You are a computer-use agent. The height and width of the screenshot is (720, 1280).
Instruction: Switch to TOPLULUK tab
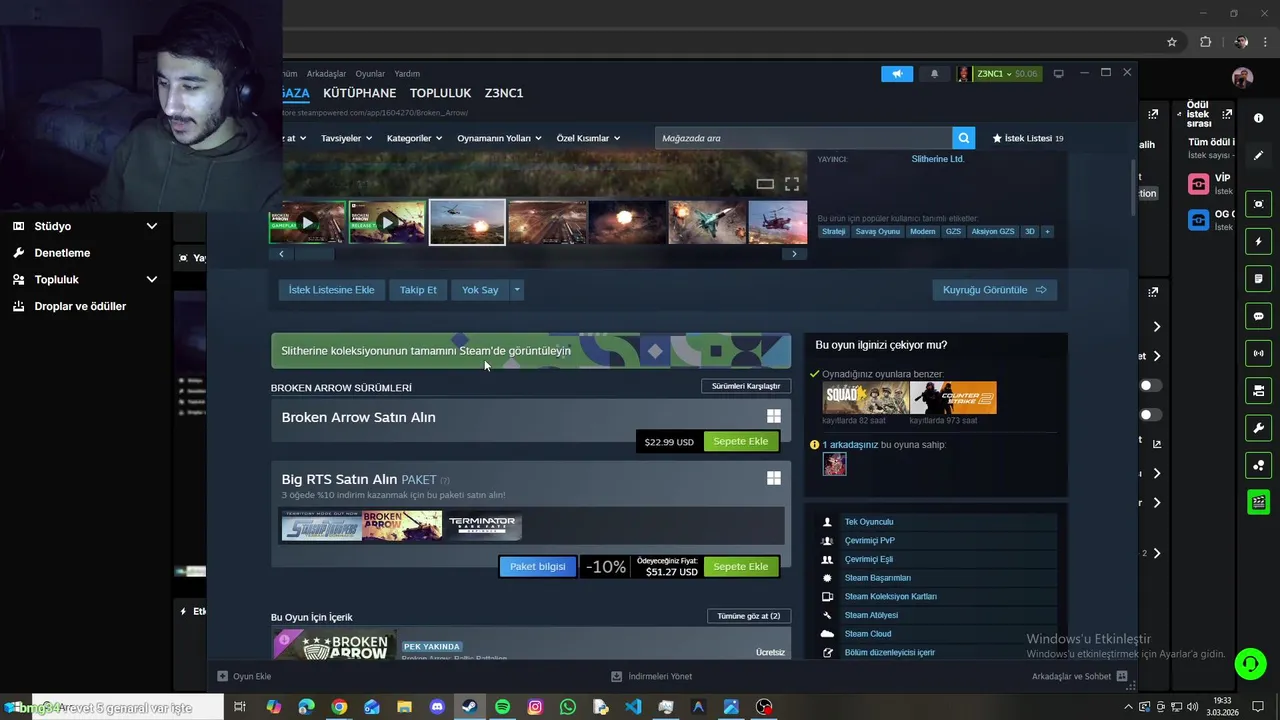point(440,93)
